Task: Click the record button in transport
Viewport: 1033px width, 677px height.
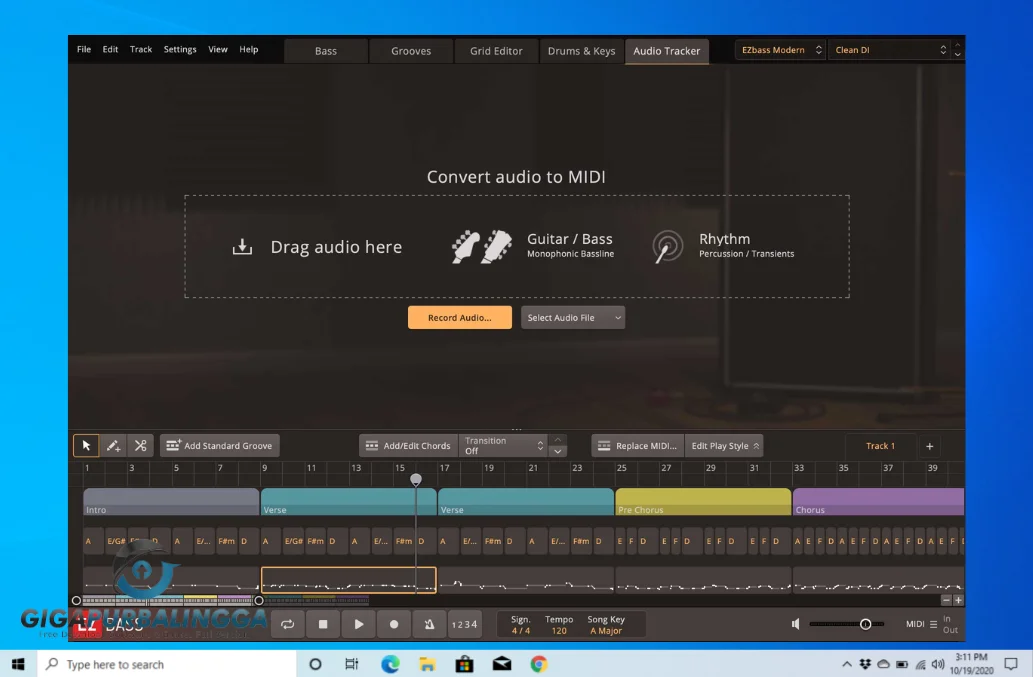Action: 394,624
